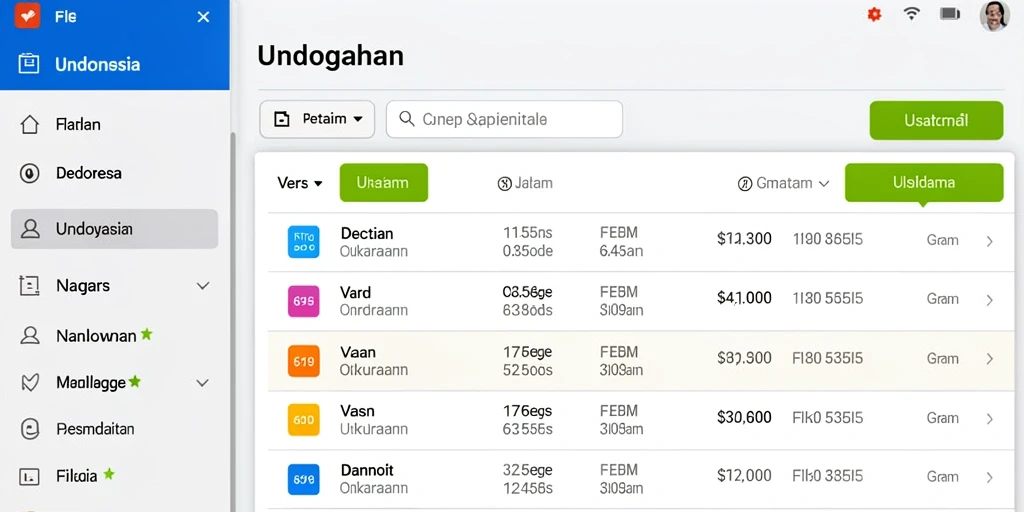Click the green Ukaarn button
1024x512 pixels.
pos(383,183)
